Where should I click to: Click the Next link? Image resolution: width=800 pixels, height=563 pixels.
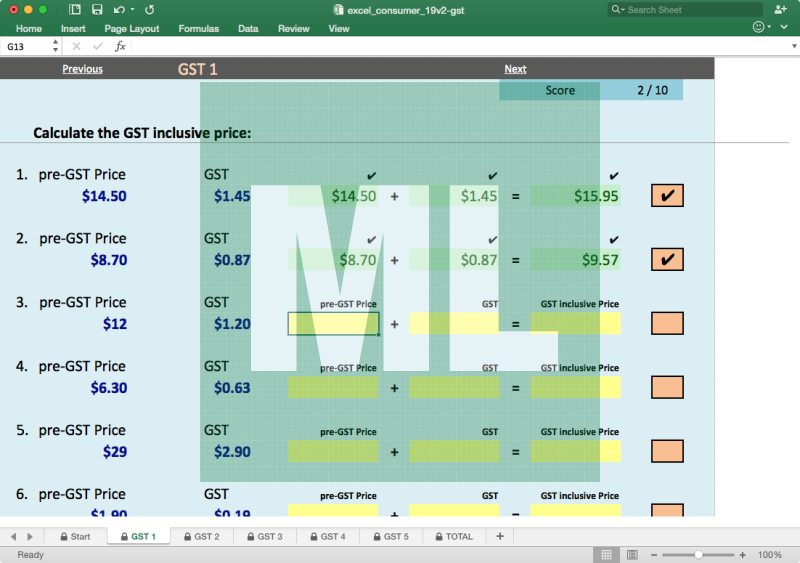click(515, 69)
